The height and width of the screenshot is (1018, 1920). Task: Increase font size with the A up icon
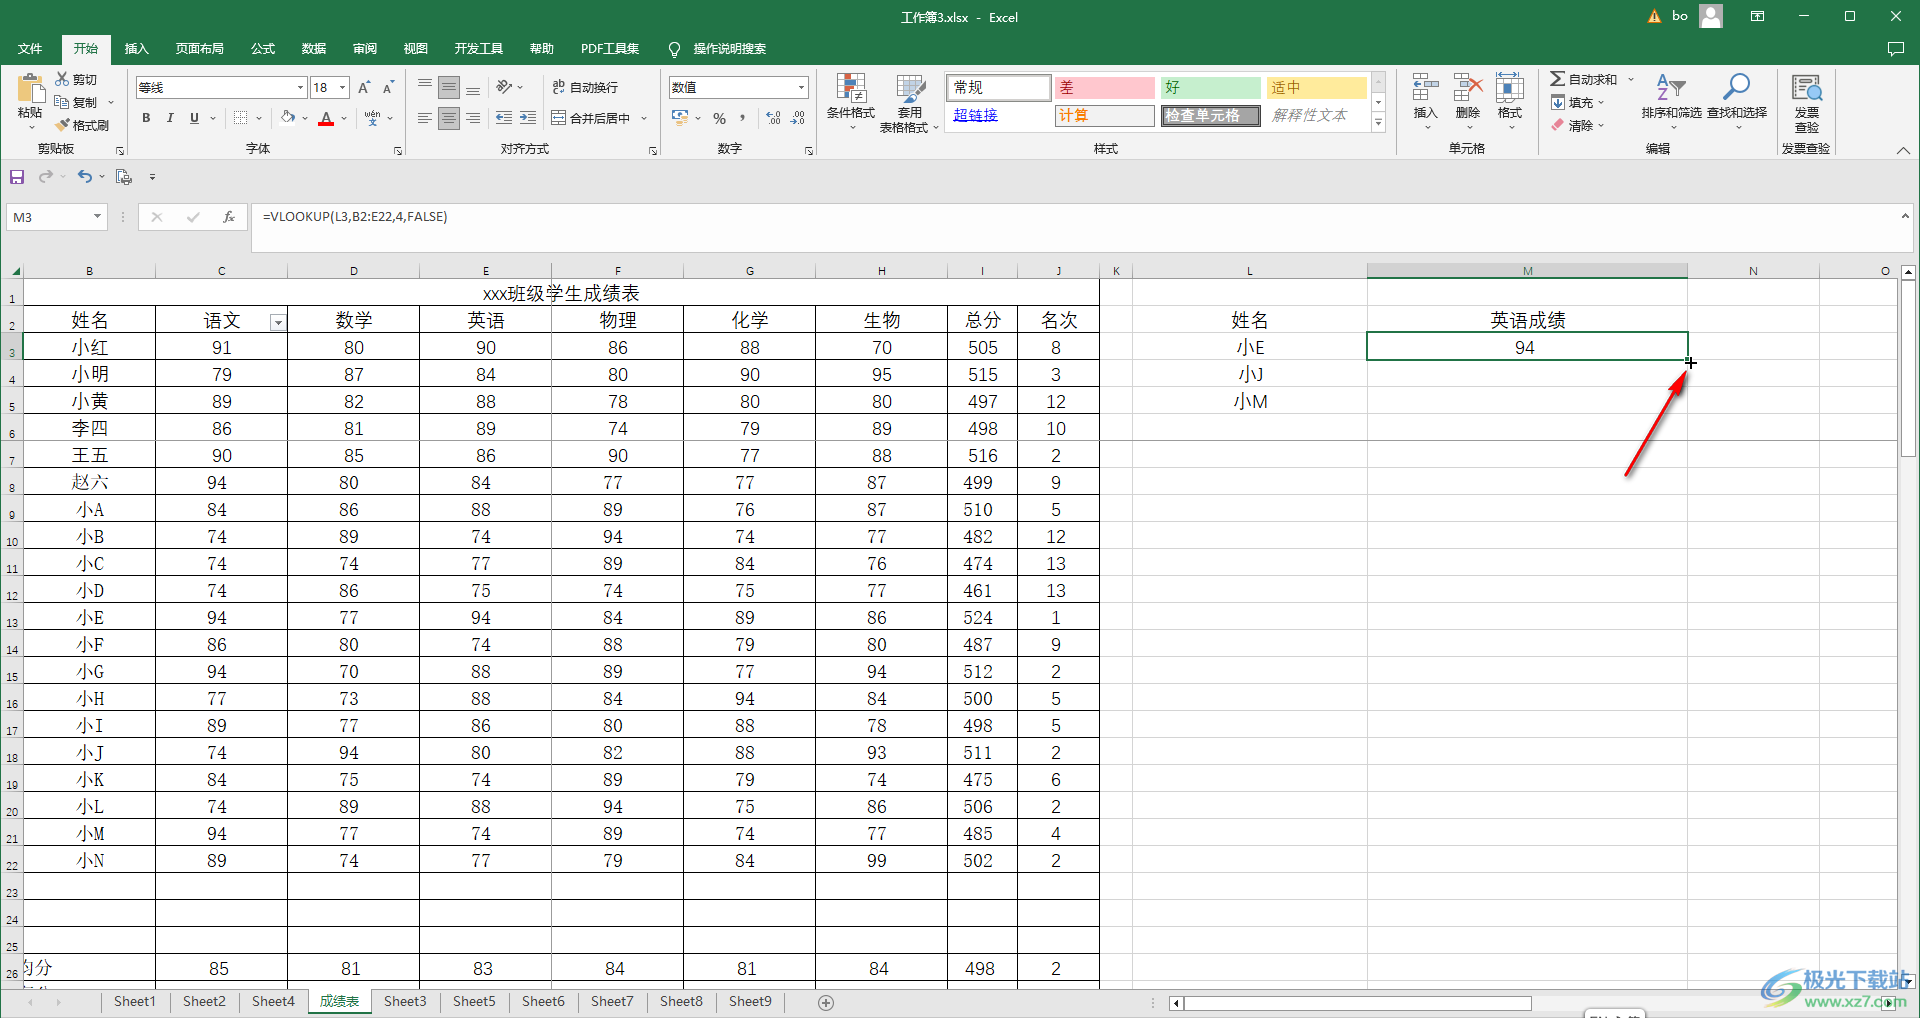[x=364, y=88]
